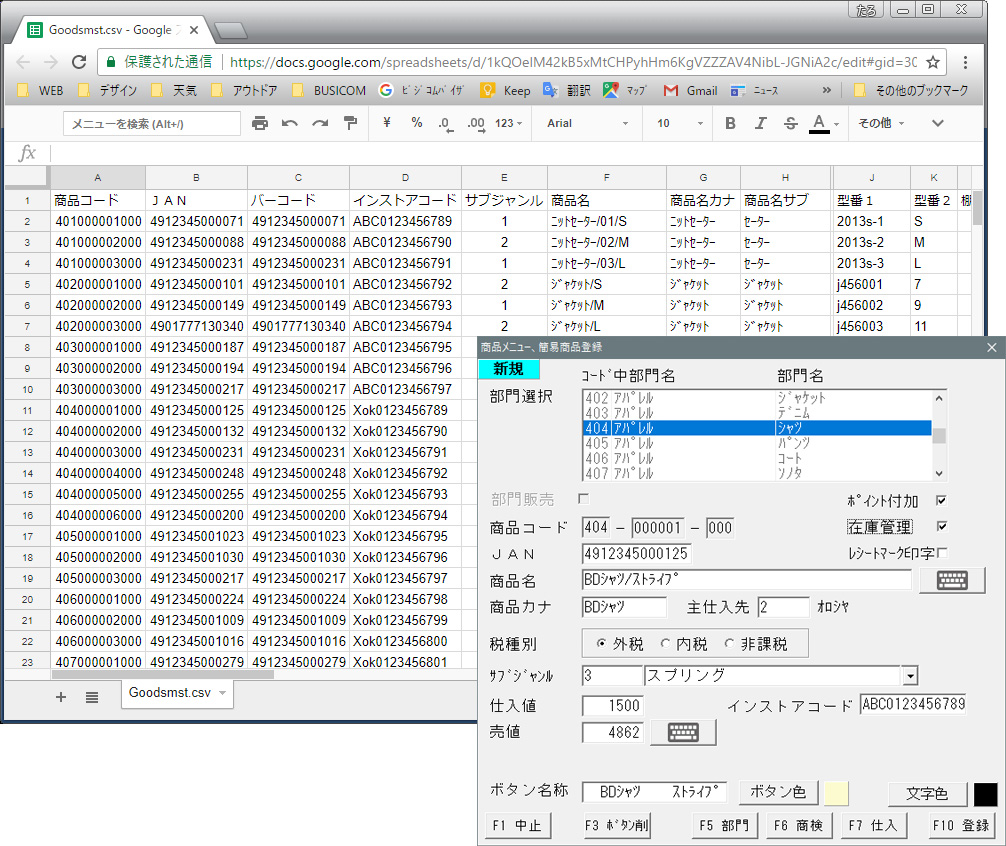Open the on-screen keyboard beside 商品名 field
This screenshot has width=1006, height=846.
coord(951,580)
